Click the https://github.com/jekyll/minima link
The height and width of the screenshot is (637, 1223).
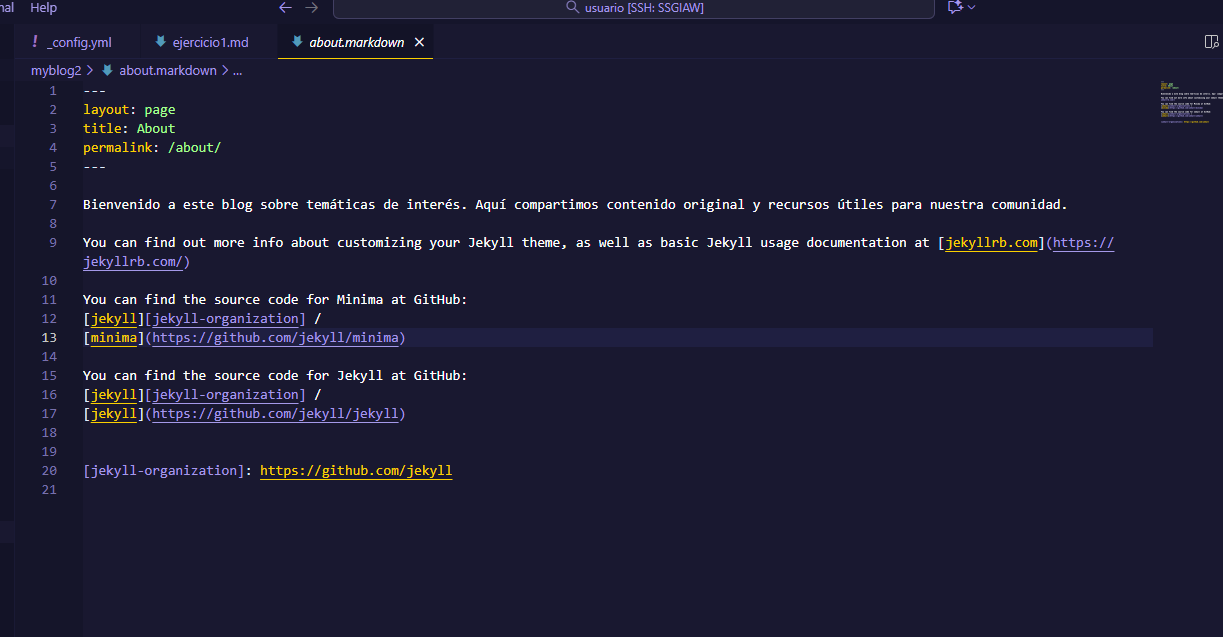(x=276, y=338)
